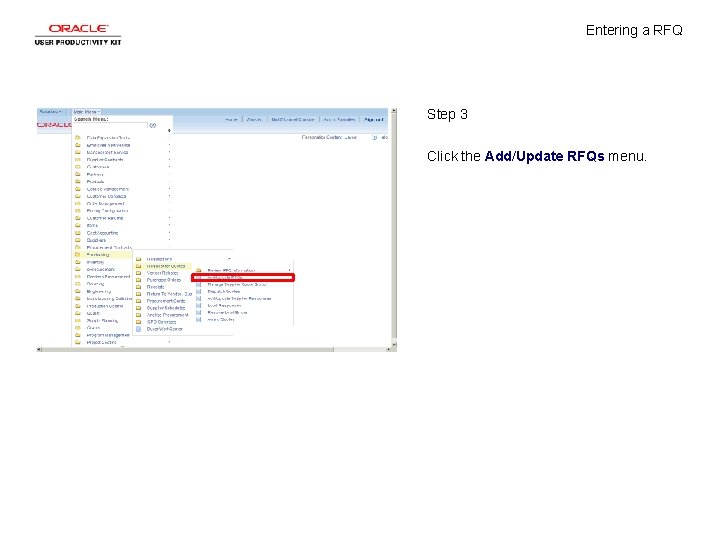Click folder icon beside Purchase Orders
The image size is (720, 540).
[138, 280]
